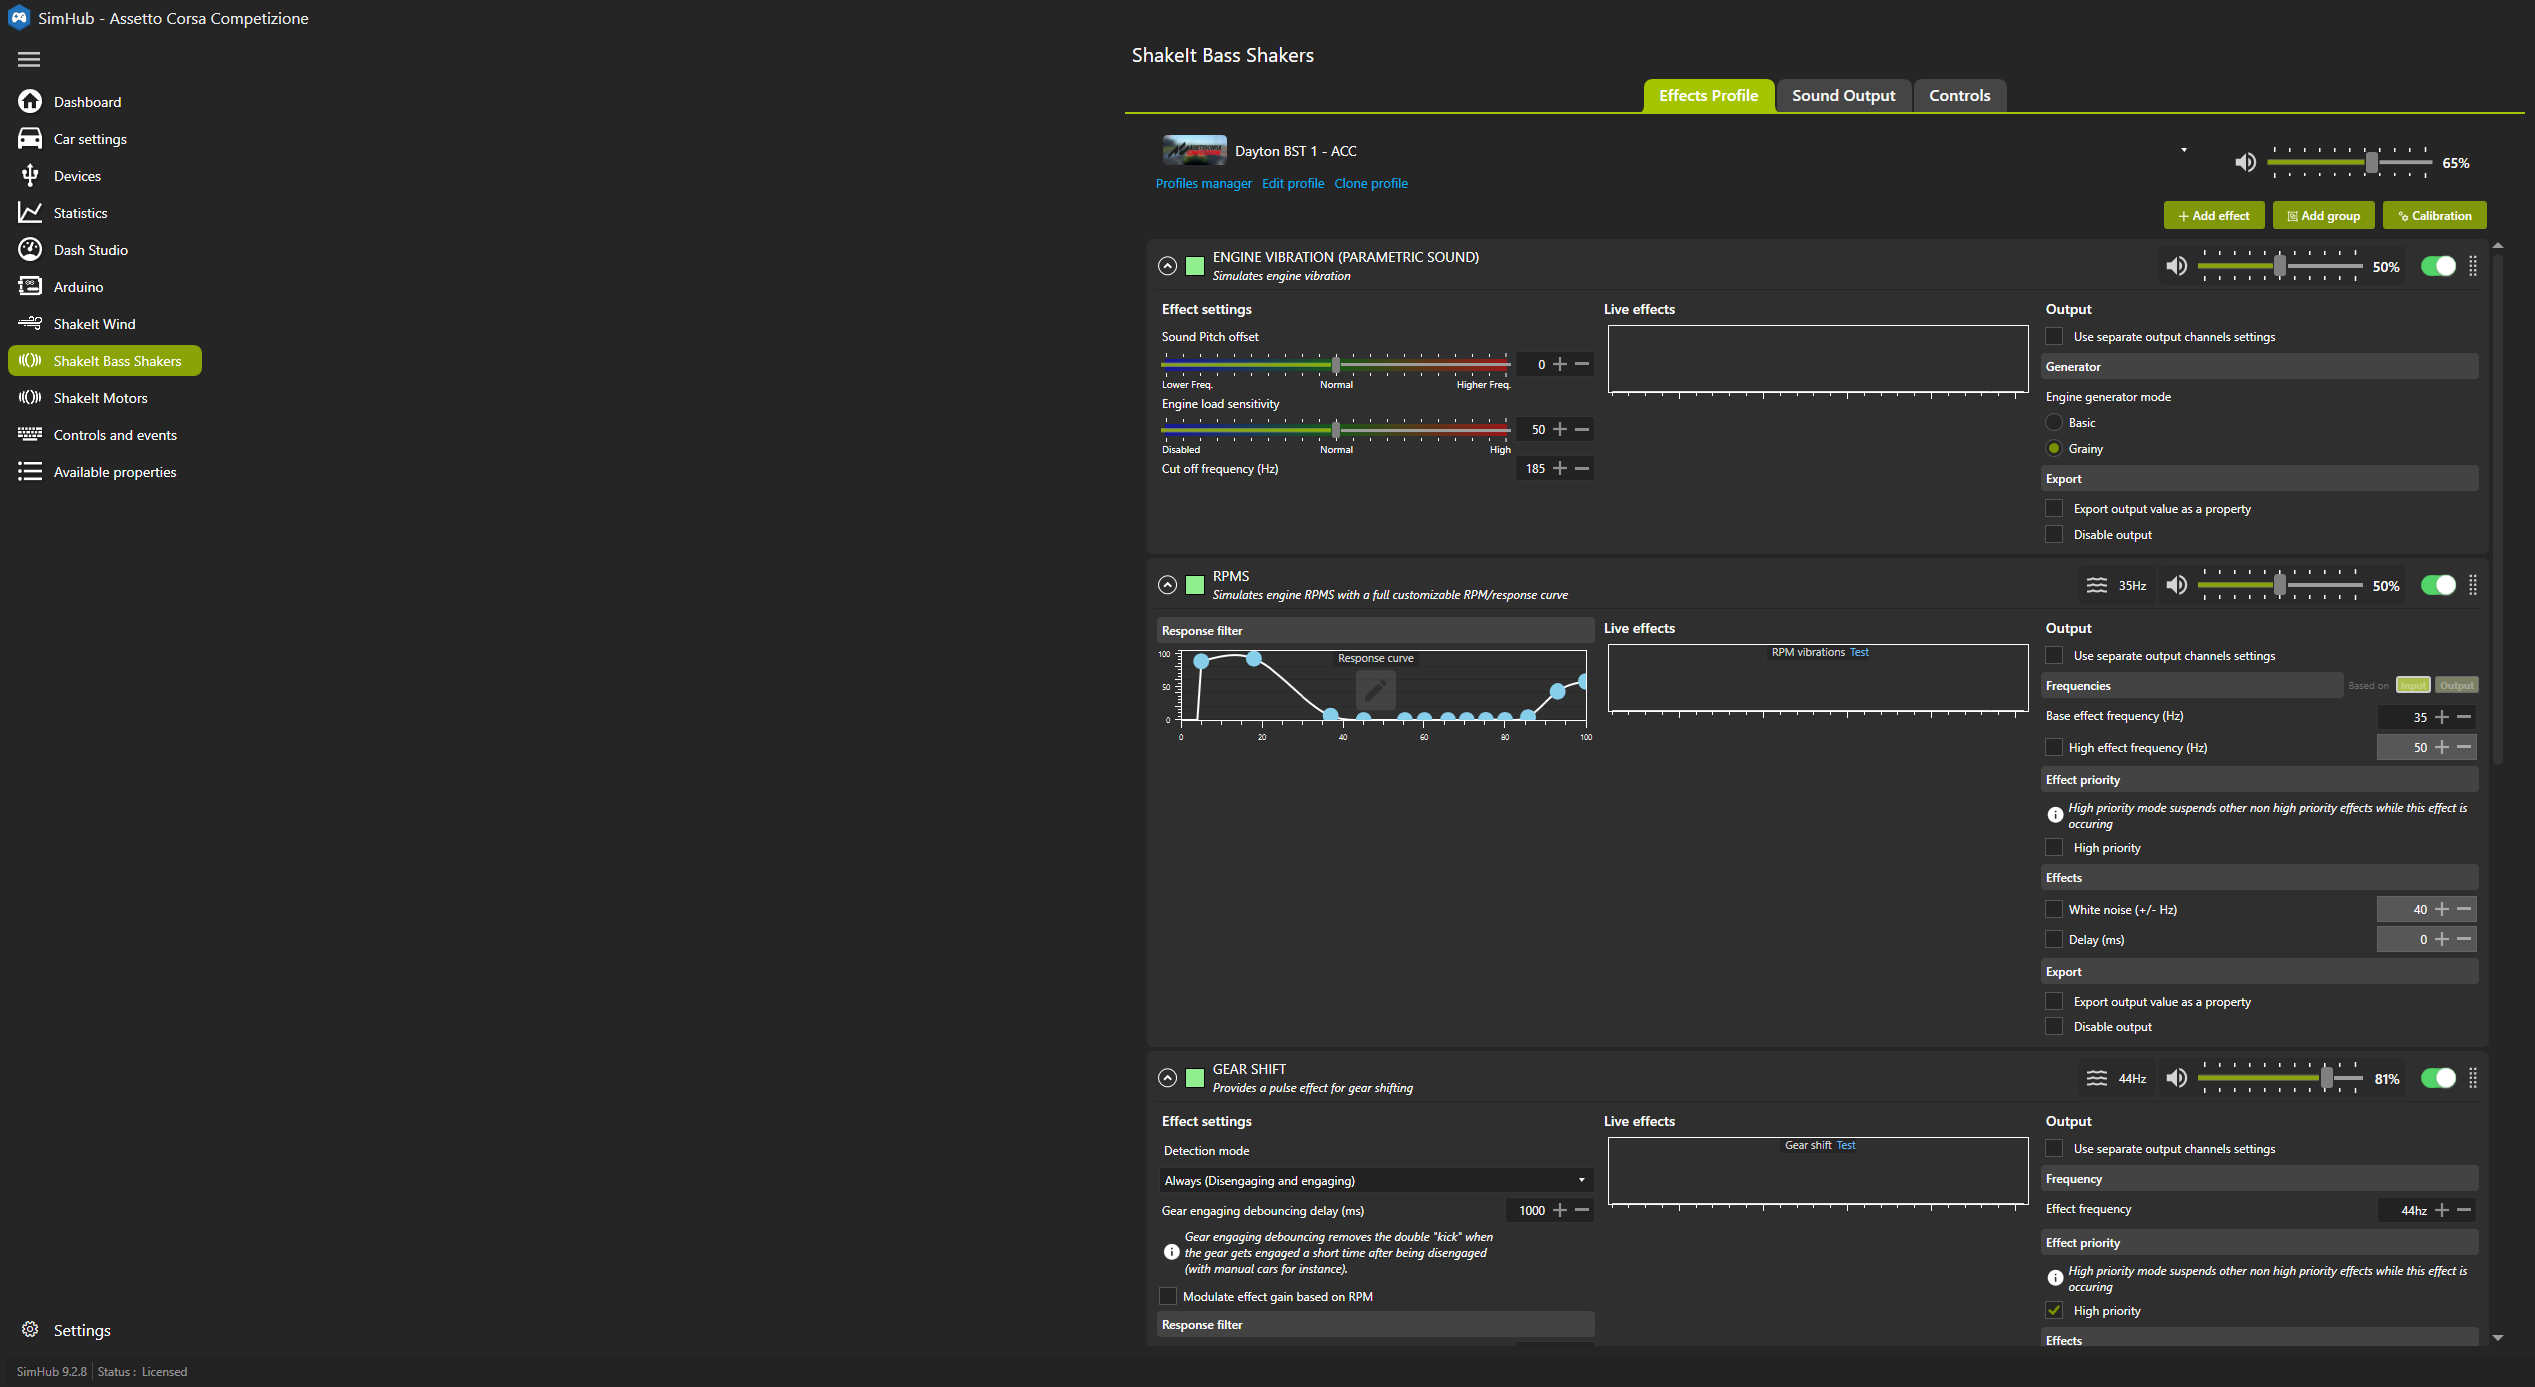The width and height of the screenshot is (2535, 1387).
Task: Enable White noise checkbox in RPMS
Action: [2054, 909]
